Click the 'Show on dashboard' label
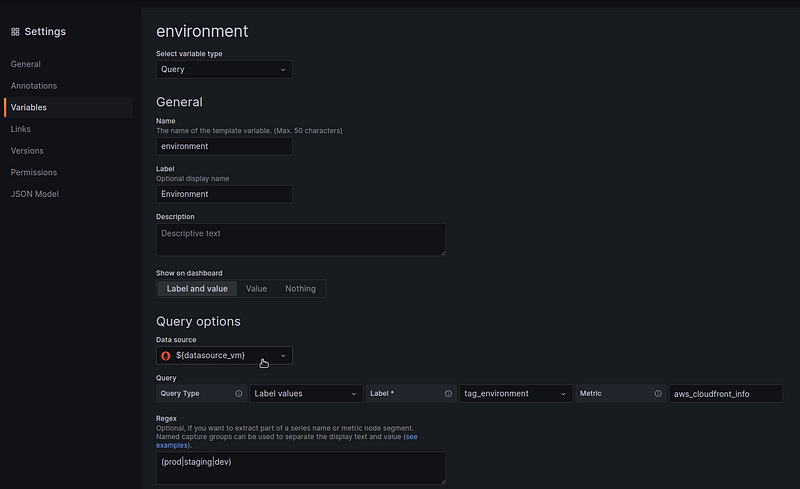Screen dimensions: 800x489 [x=189, y=273]
